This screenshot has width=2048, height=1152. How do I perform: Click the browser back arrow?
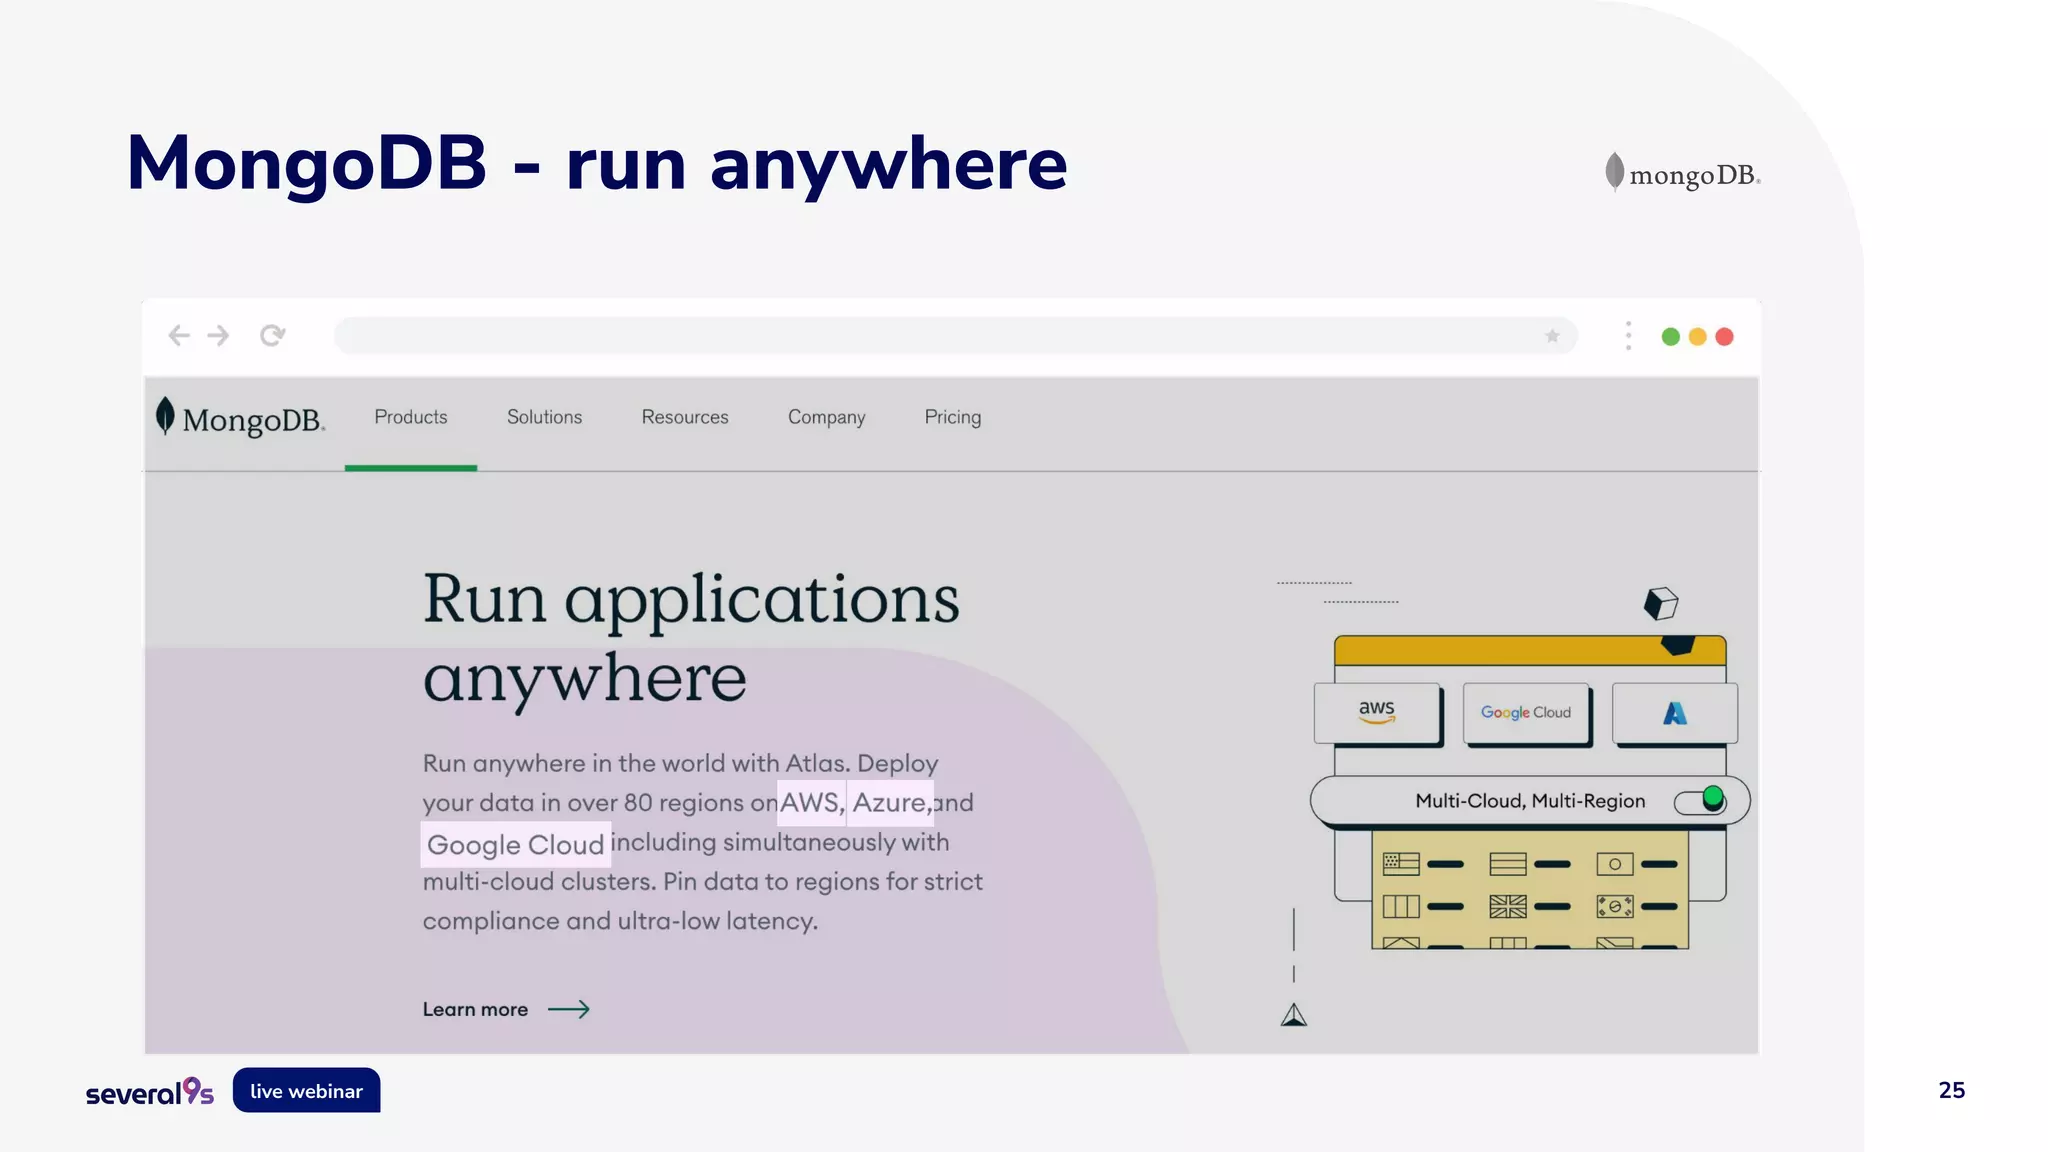coord(179,336)
